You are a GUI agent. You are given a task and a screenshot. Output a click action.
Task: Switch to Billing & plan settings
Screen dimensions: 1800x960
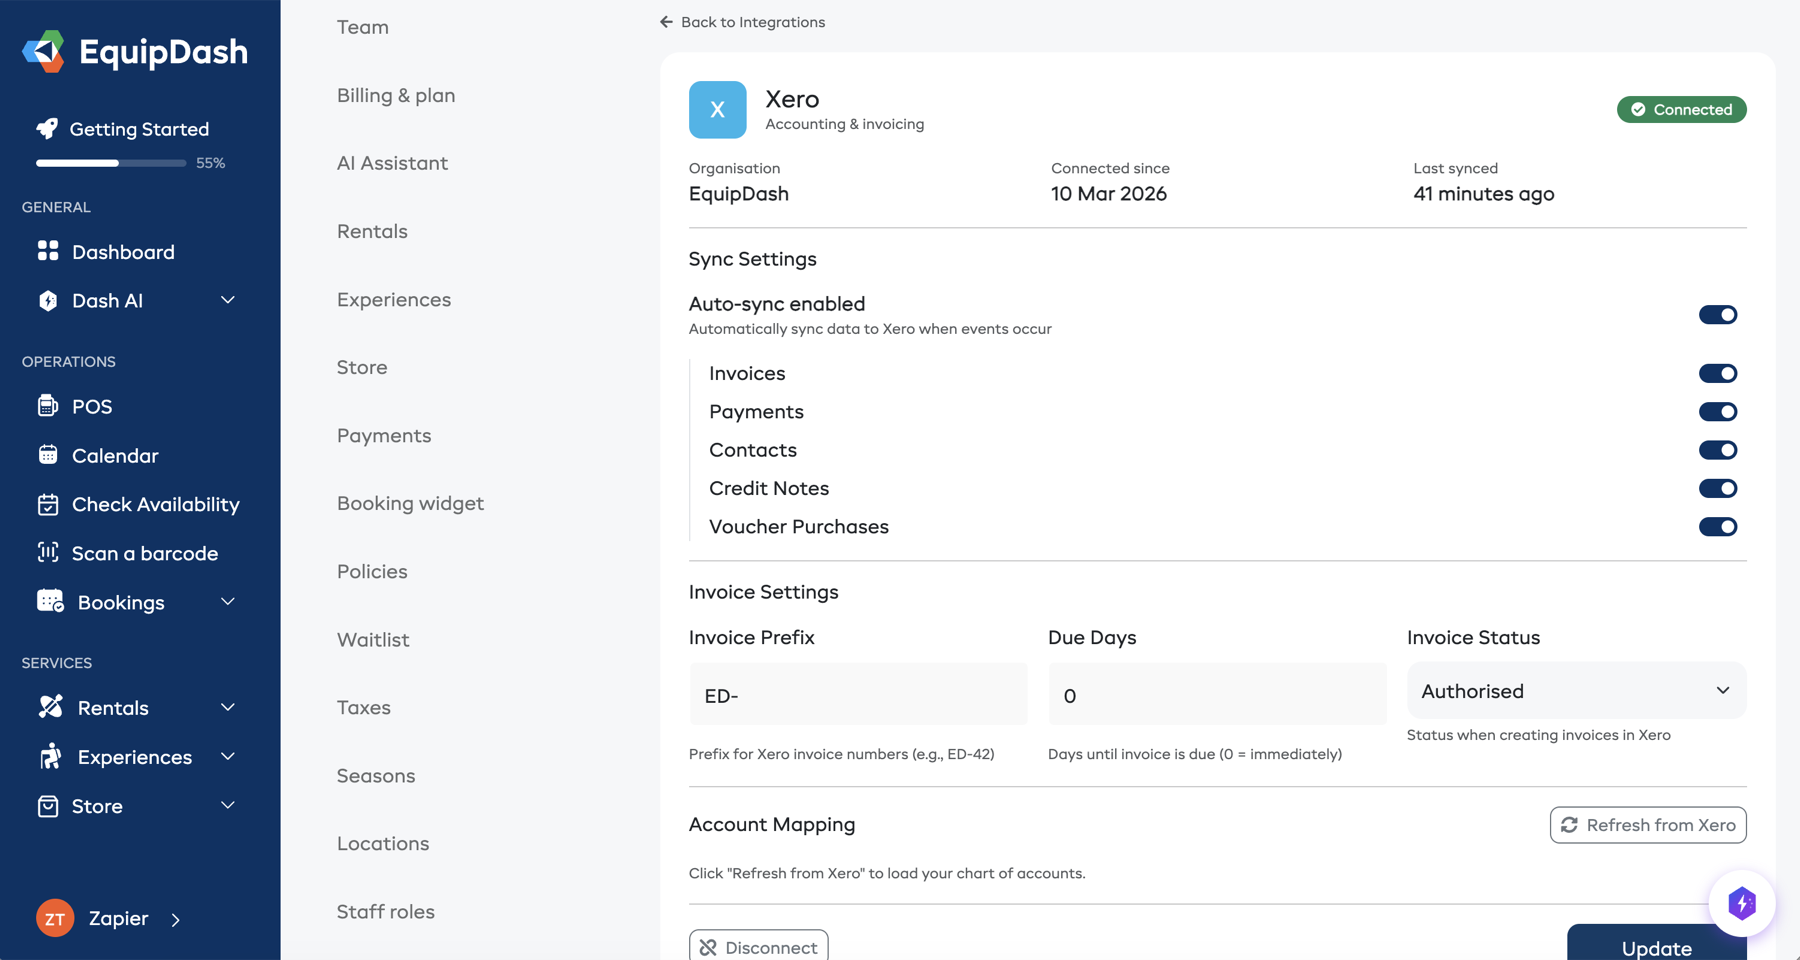point(396,95)
